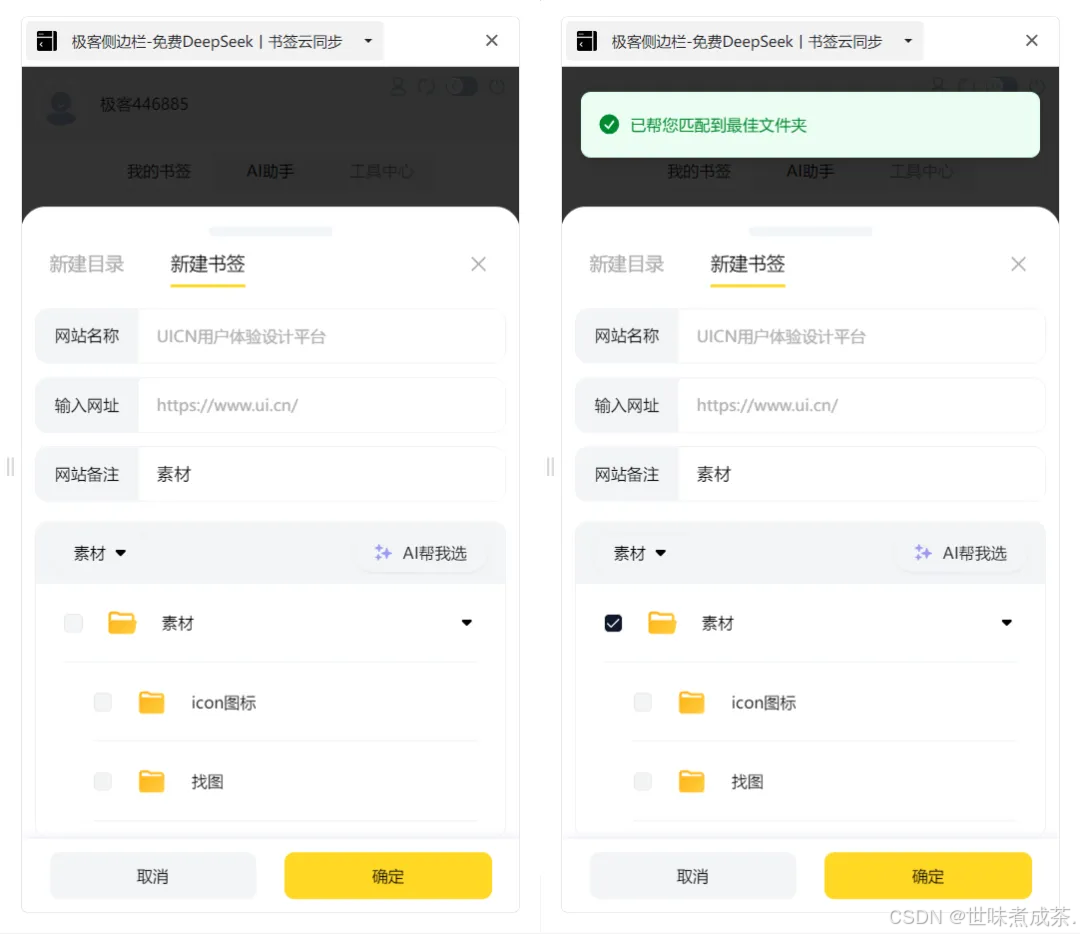Open the extension title dropdown in left panel
The image size is (1080, 934).
tap(368, 41)
